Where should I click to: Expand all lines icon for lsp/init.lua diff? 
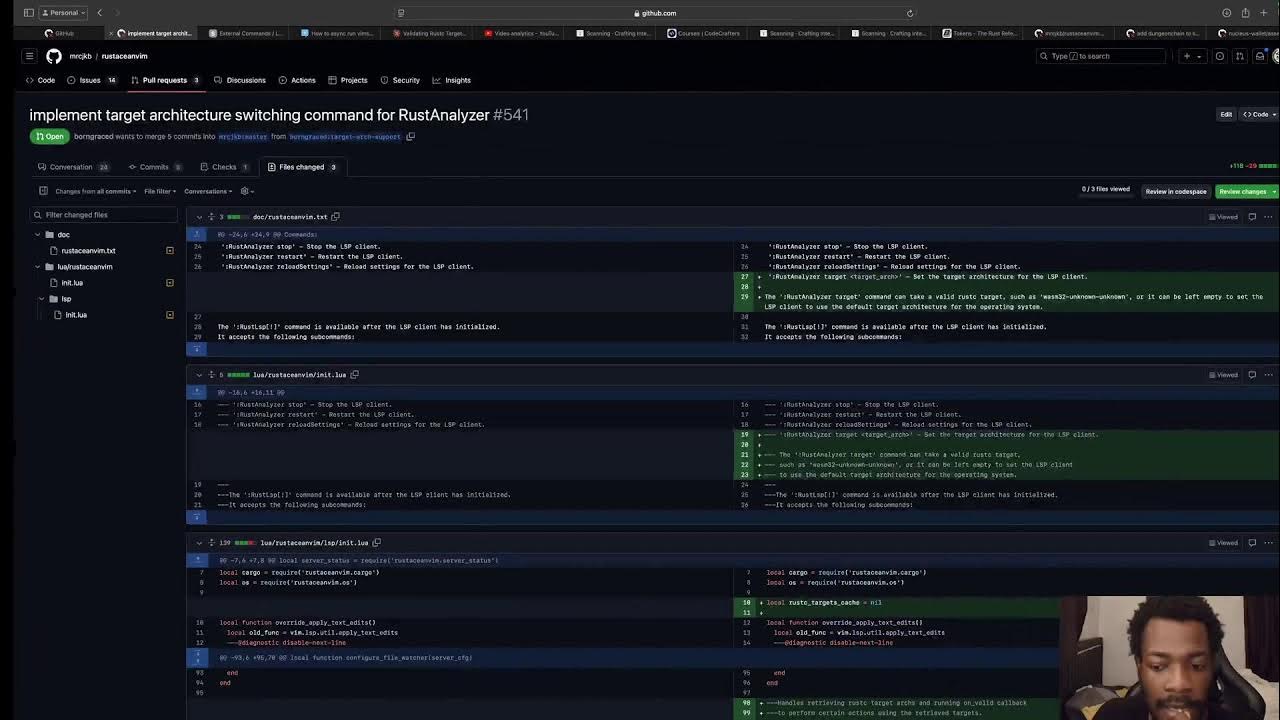pos(212,542)
